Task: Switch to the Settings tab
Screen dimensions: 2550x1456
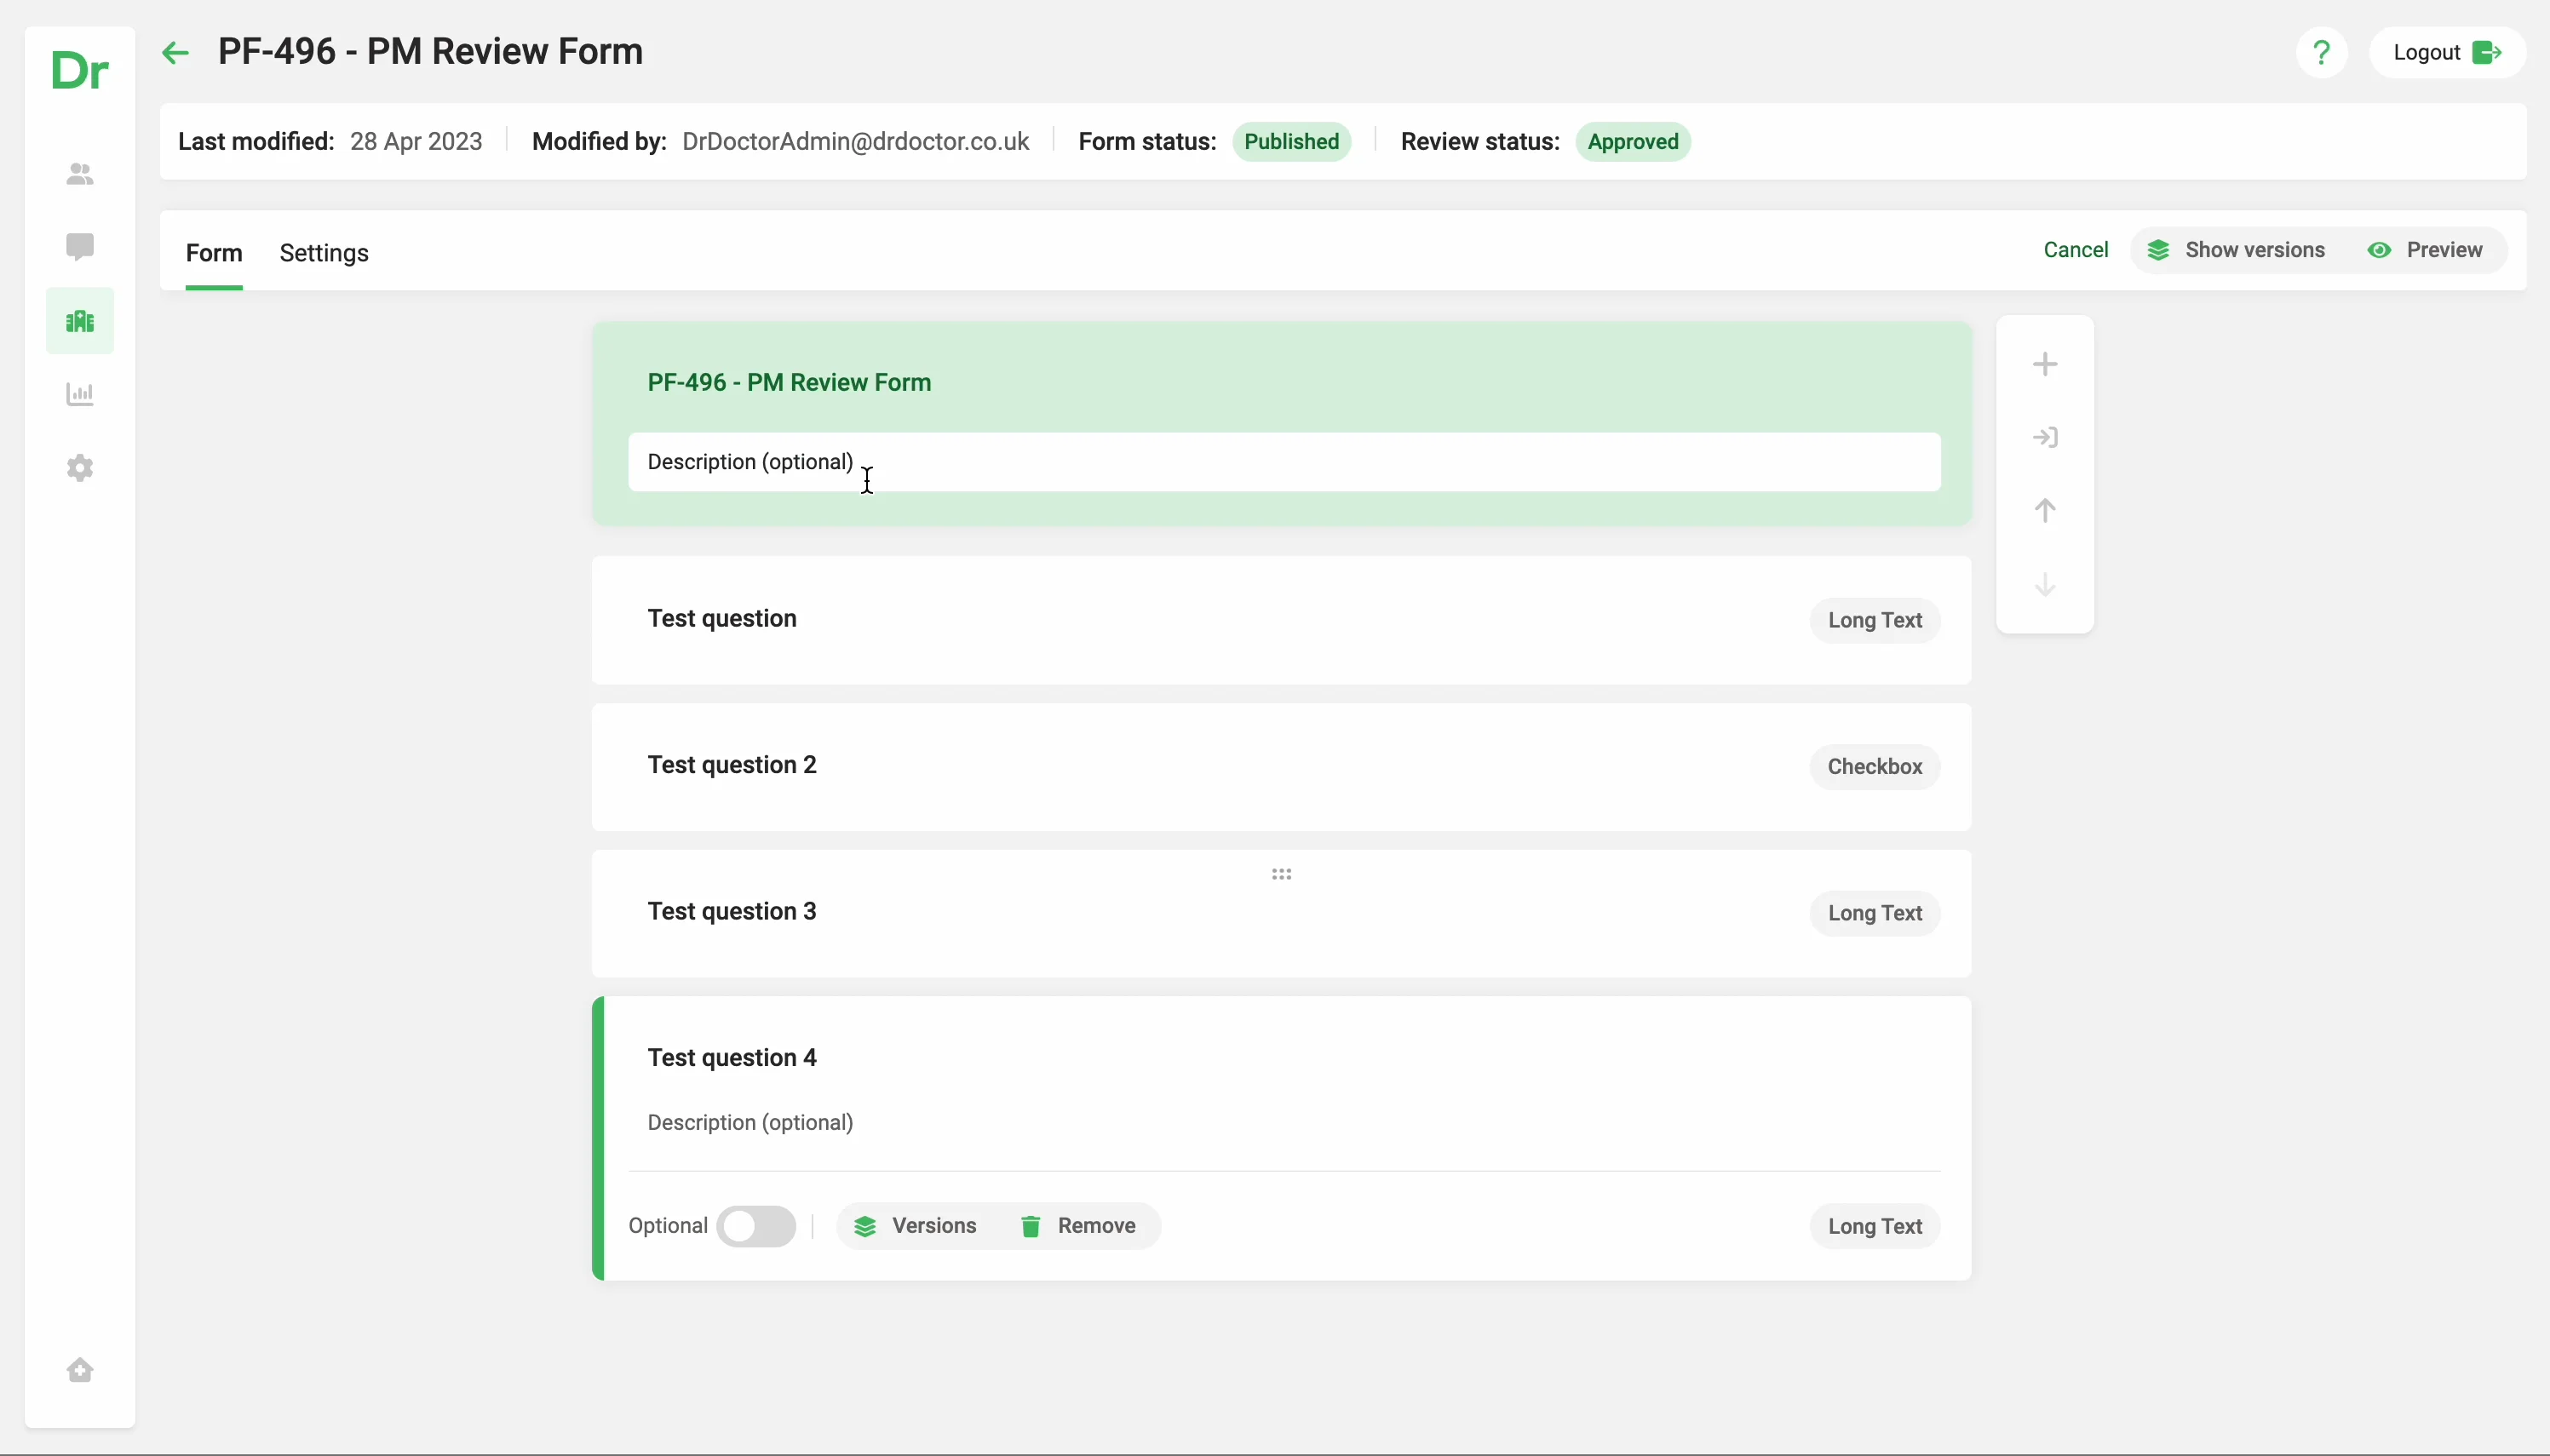Action: (x=324, y=253)
